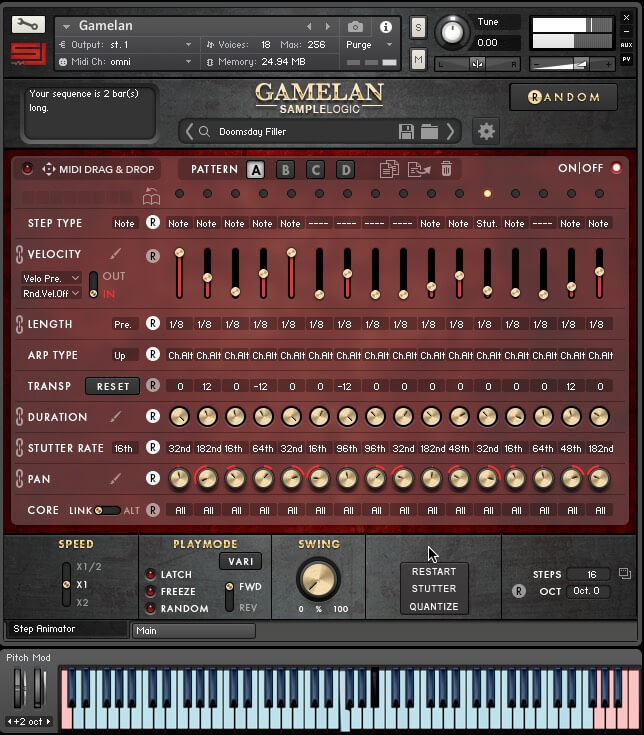Load next preset with right chevron
644x735 pixels.
tap(450, 132)
